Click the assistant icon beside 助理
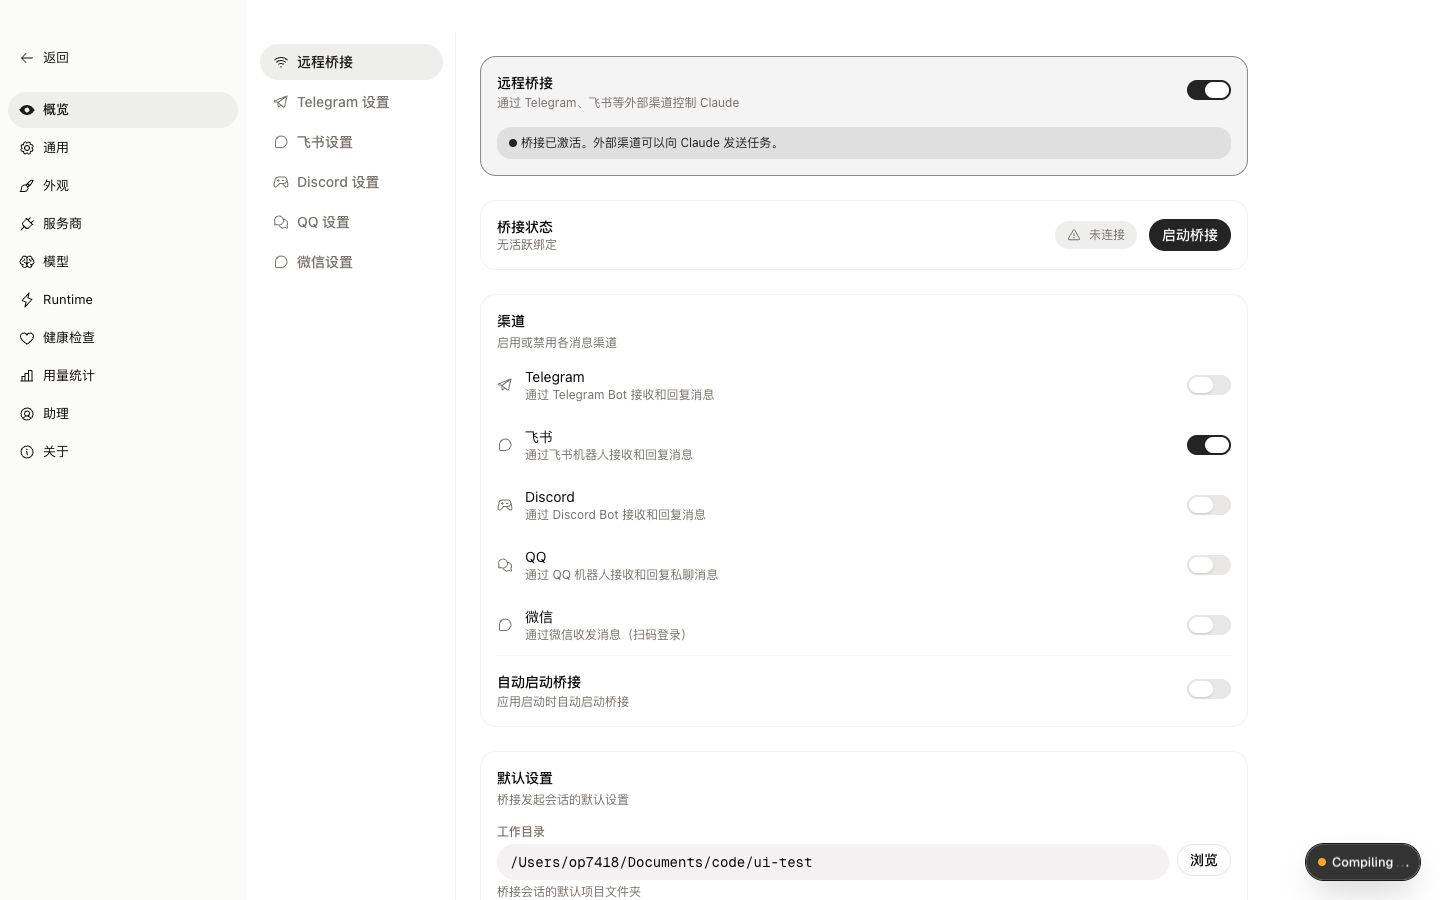Image resolution: width=1440 pixels, height=900 pixels. click(27, 414)
